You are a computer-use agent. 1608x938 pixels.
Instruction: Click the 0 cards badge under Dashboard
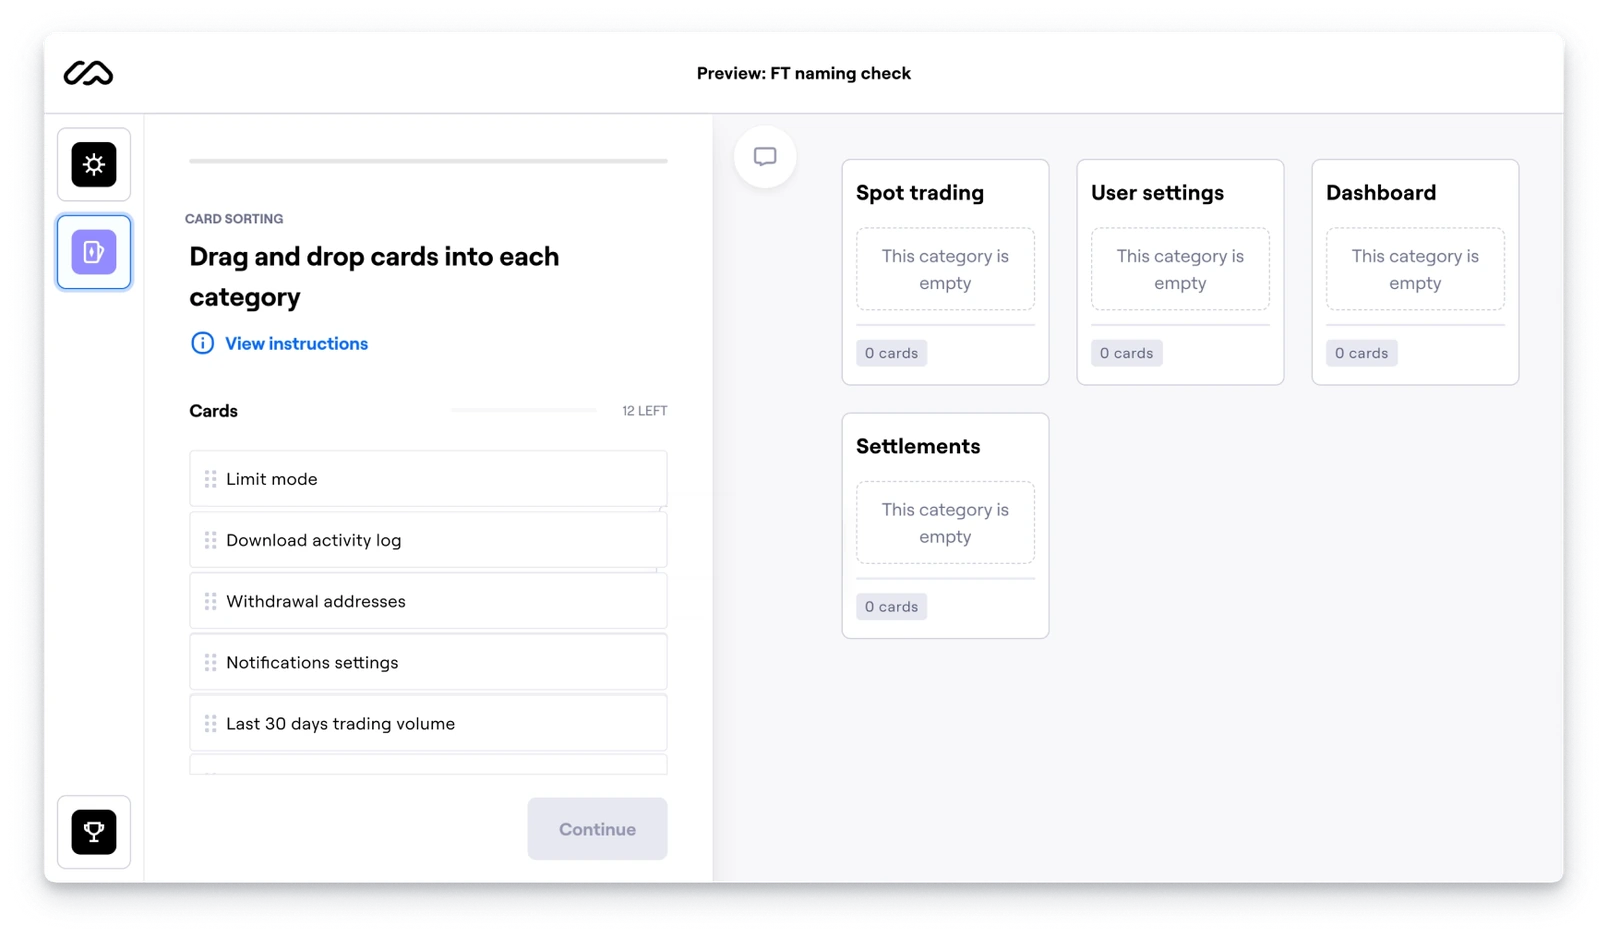point(1361,353)
